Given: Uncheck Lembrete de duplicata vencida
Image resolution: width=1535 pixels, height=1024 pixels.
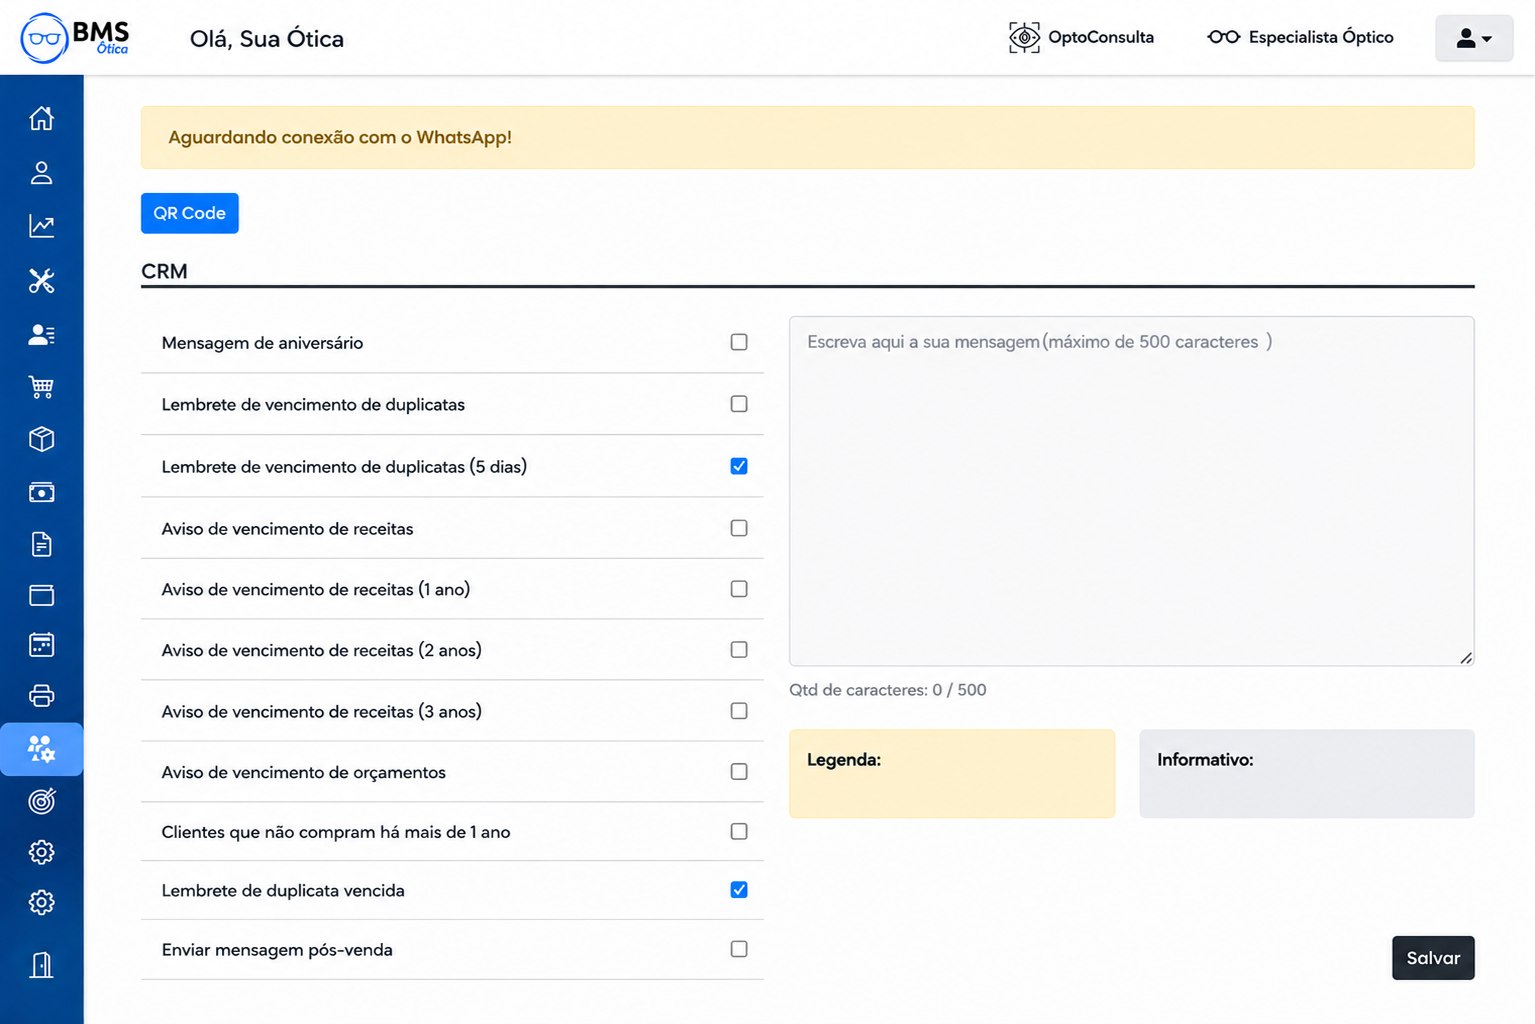Looking at the screenshot, I should click(x=739, y=890).
